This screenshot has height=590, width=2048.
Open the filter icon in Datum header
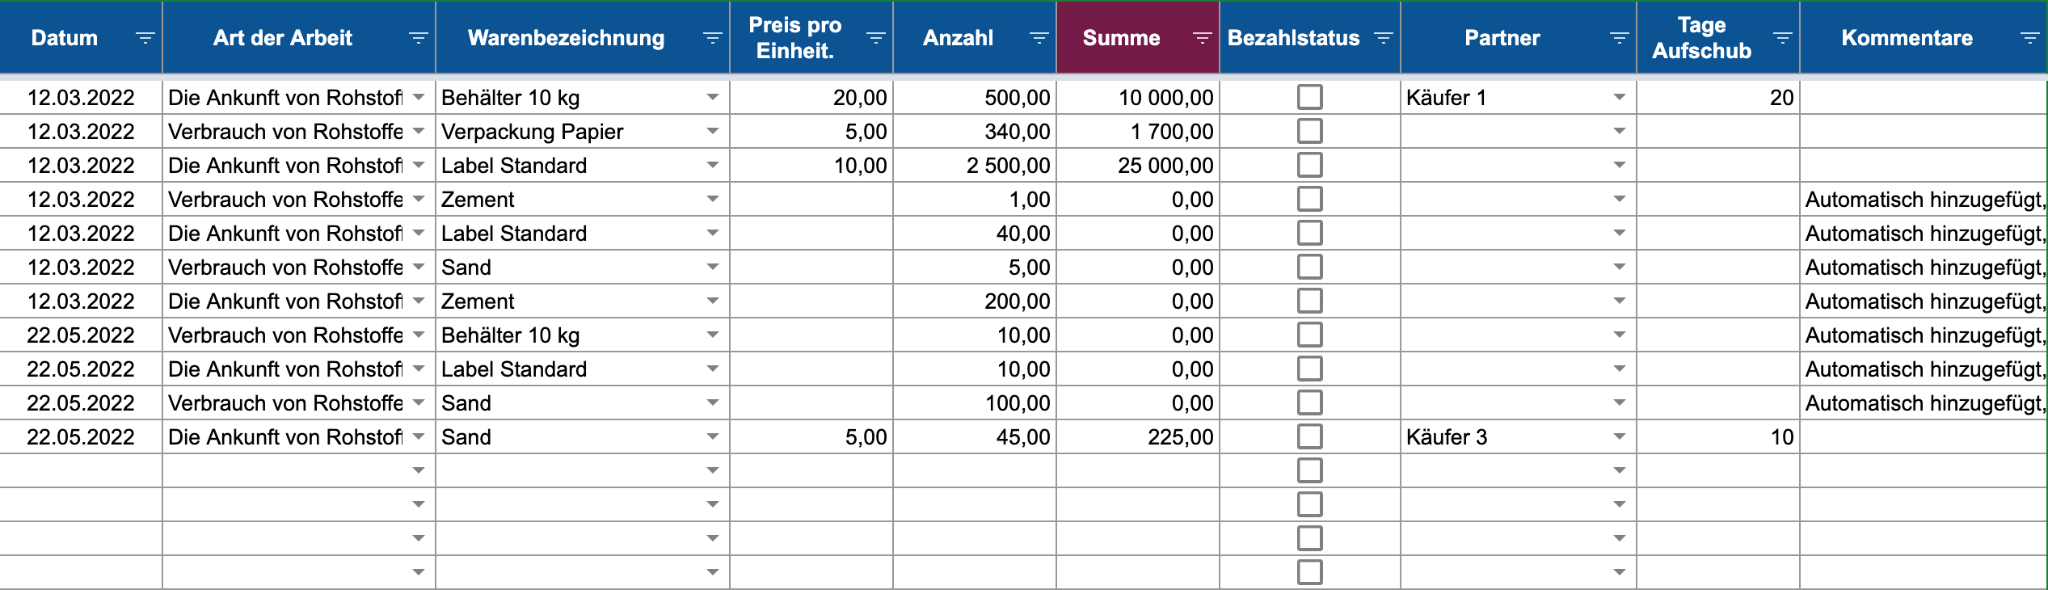click(x=145, y=38)
